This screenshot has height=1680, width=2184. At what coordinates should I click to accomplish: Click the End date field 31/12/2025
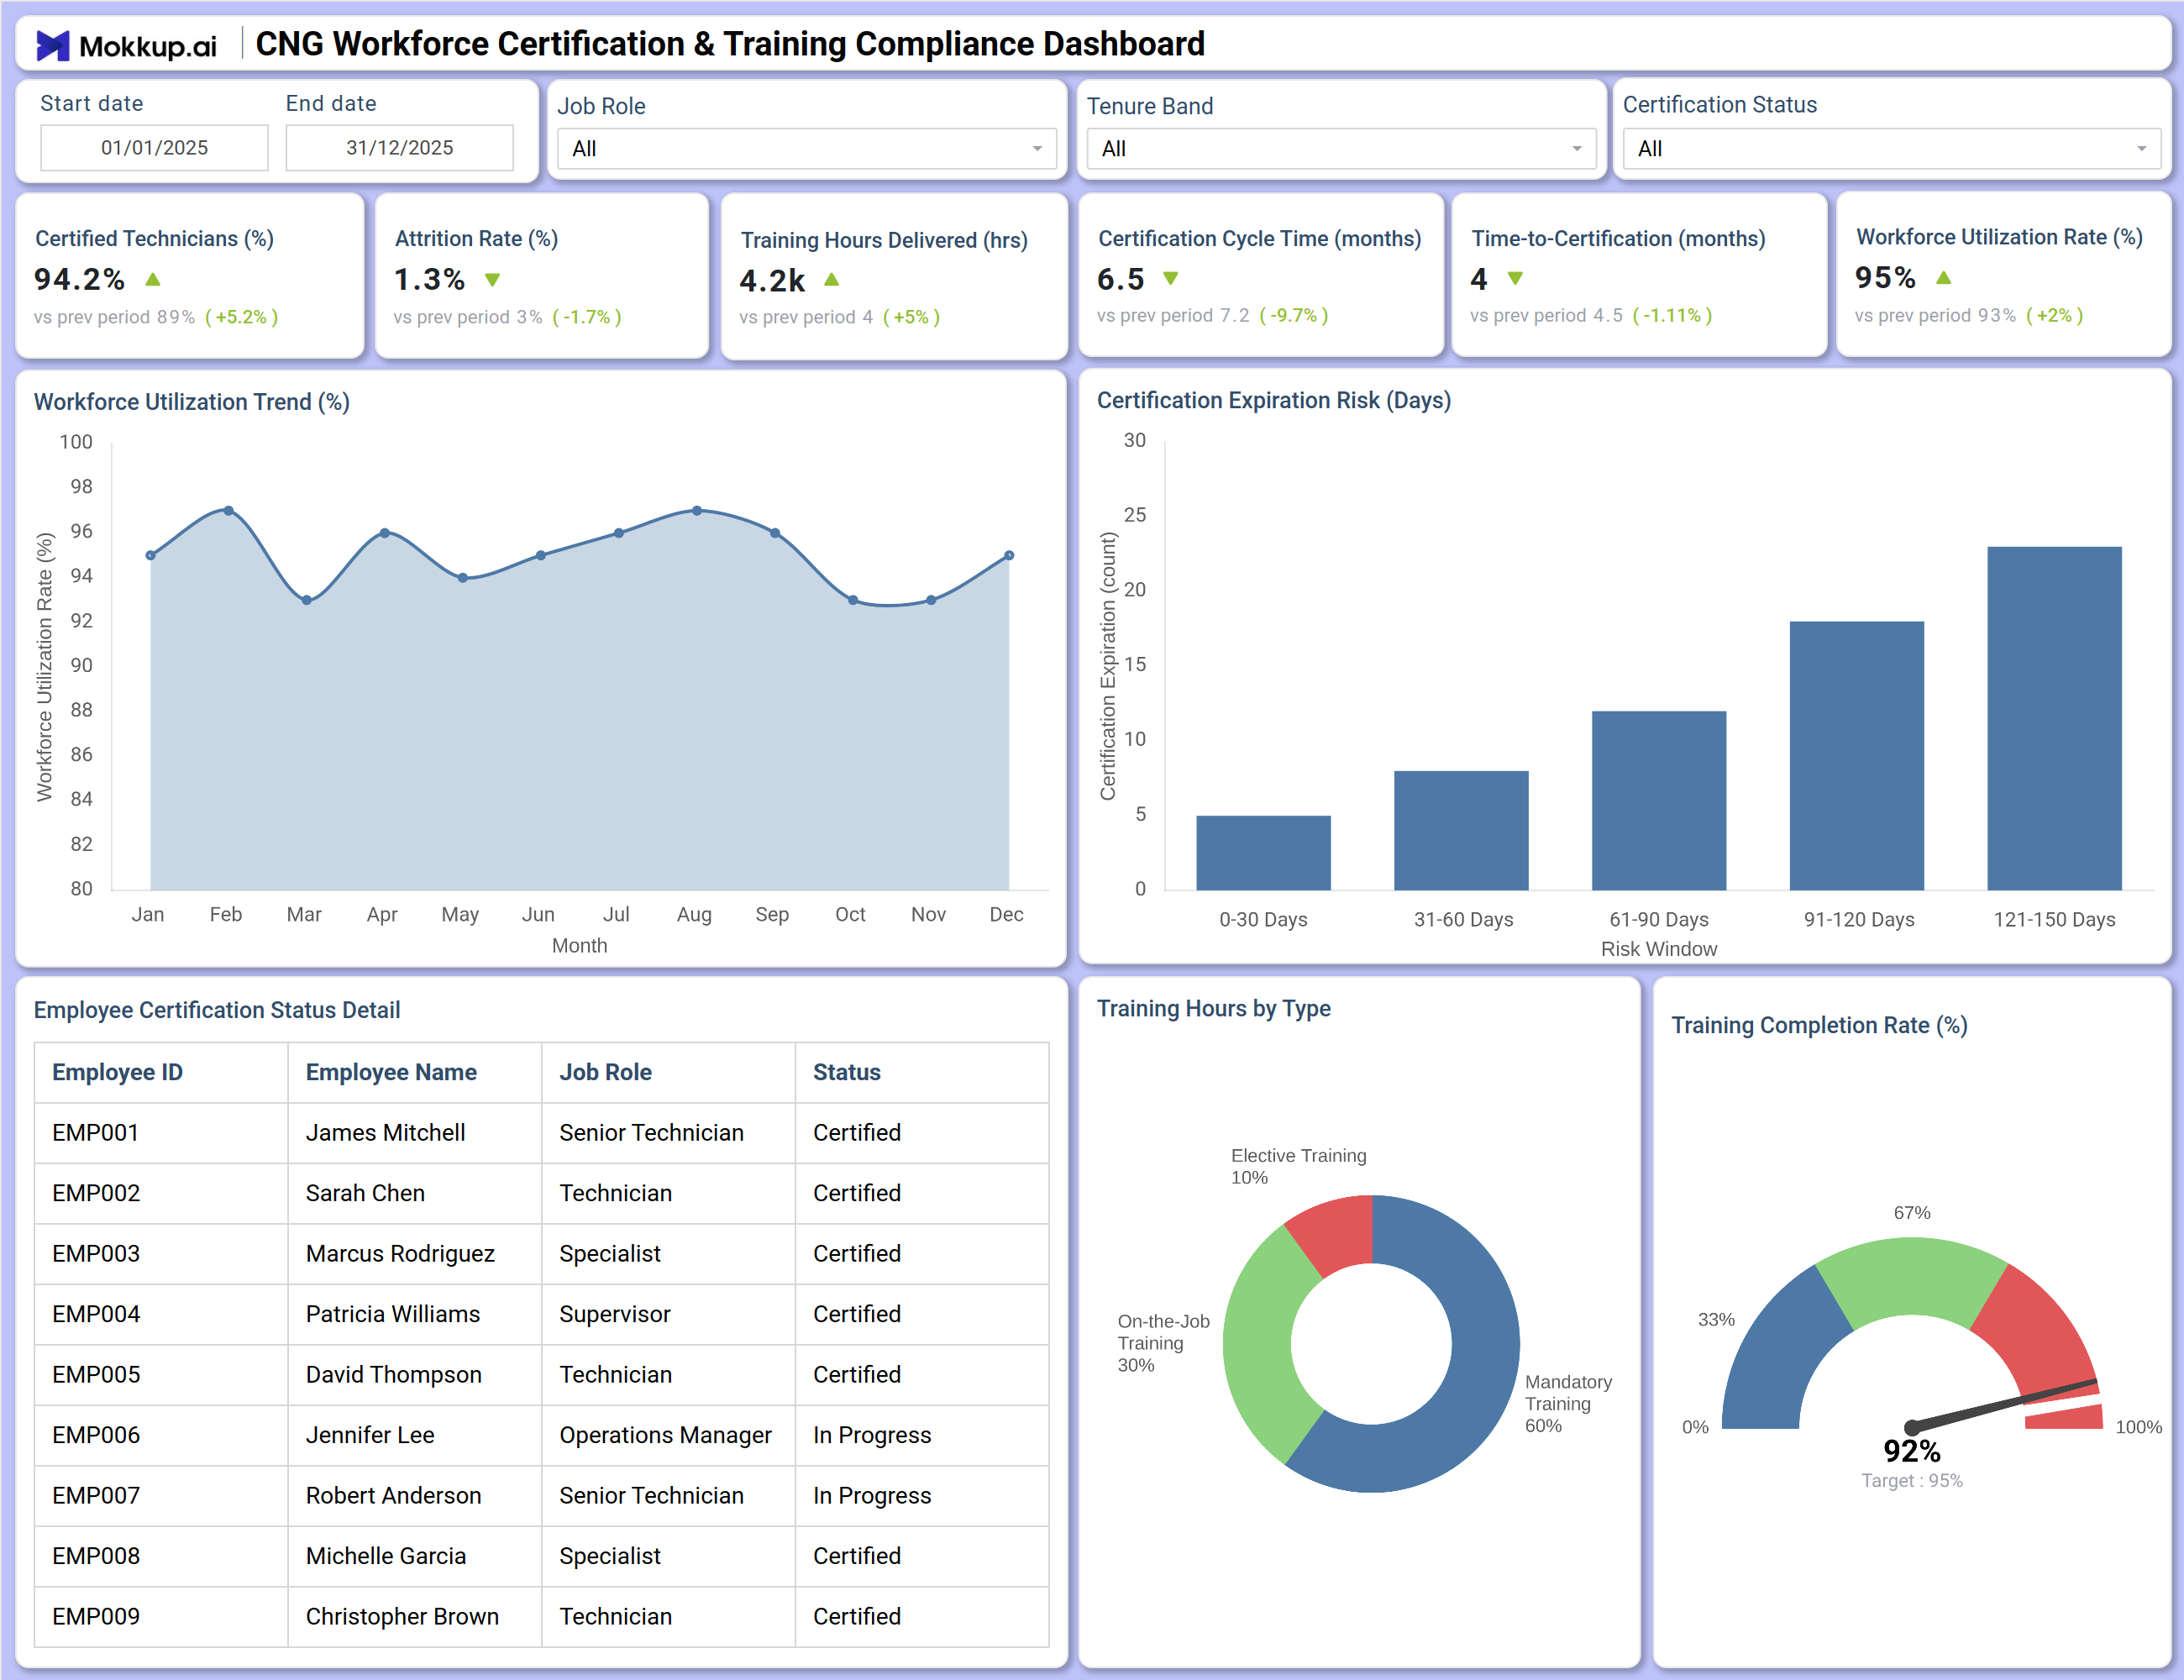pyautogui.click(x=399, y=148)
